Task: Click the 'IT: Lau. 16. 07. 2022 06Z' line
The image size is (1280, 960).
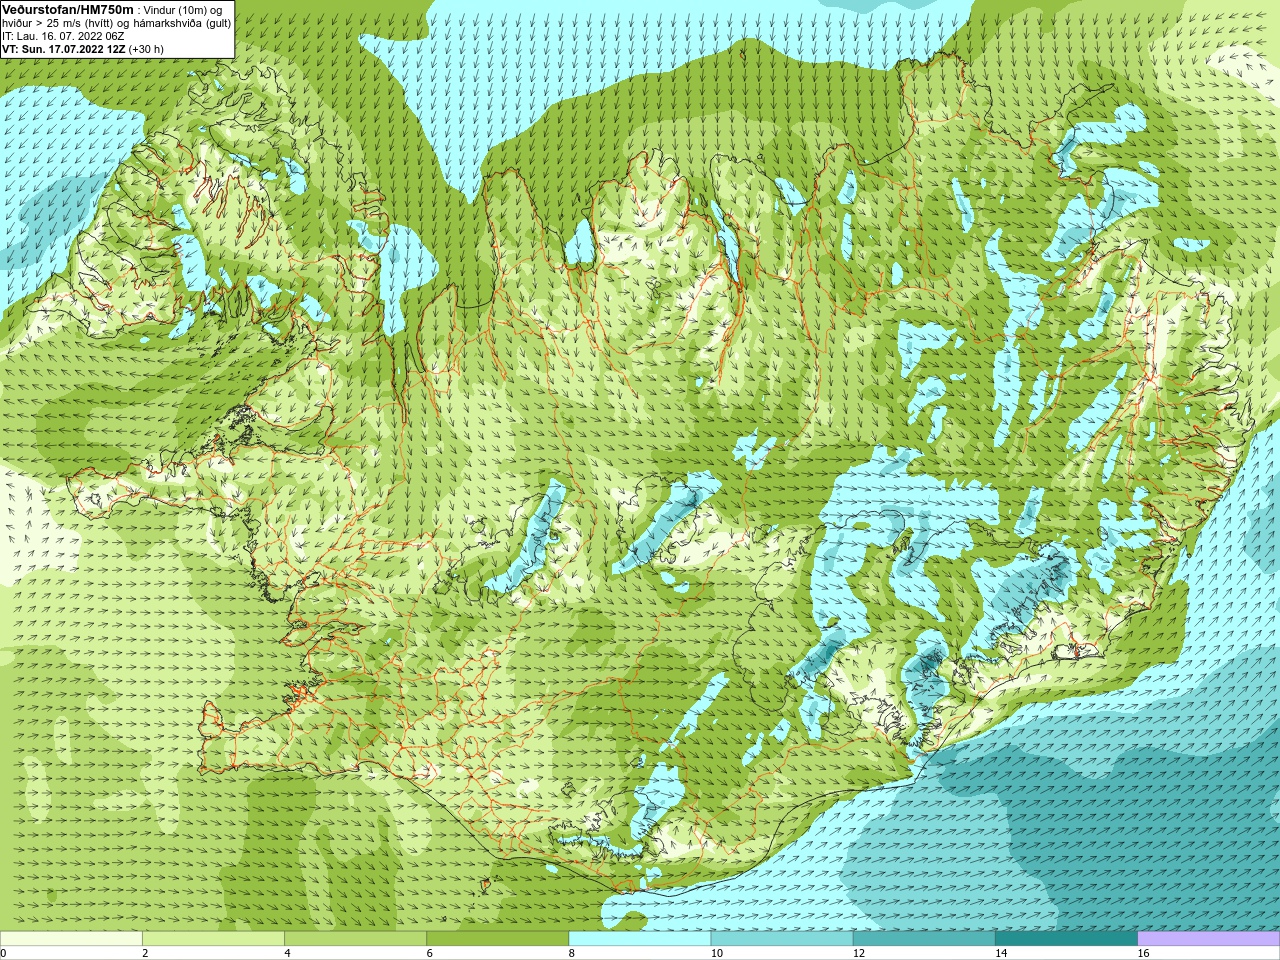Action: 63,36
